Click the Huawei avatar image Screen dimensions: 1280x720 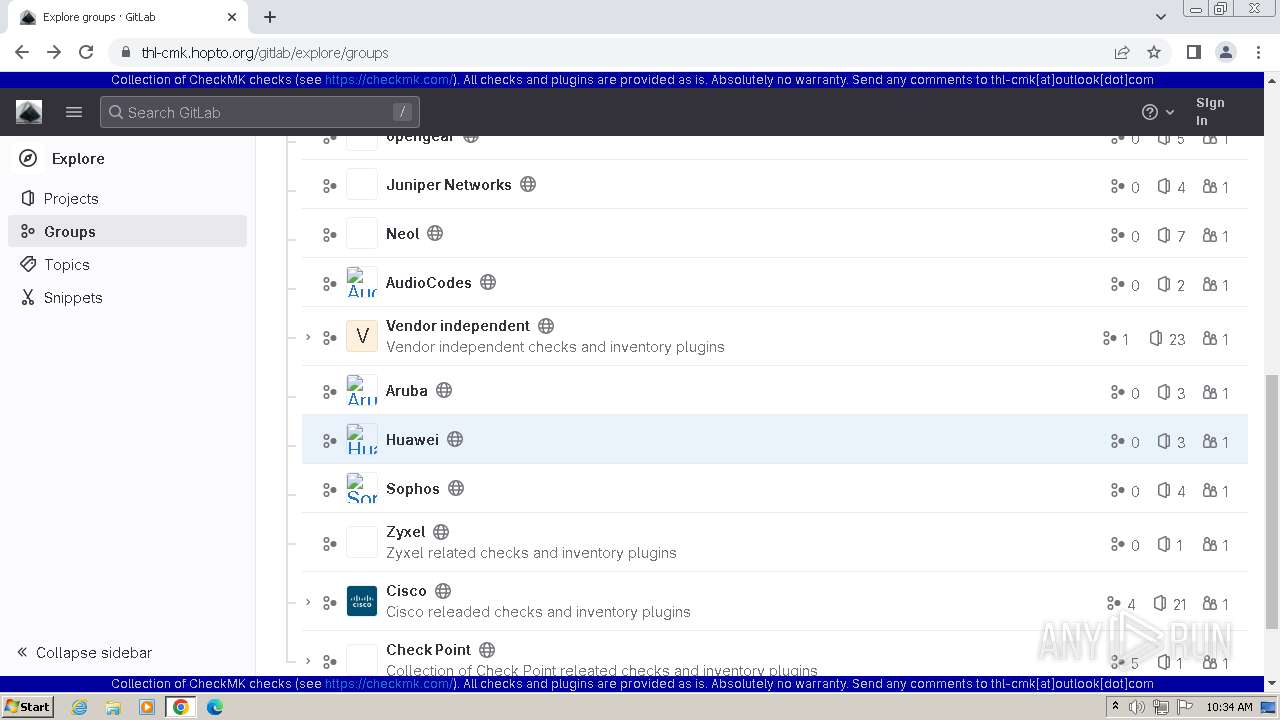coord(362,440)
